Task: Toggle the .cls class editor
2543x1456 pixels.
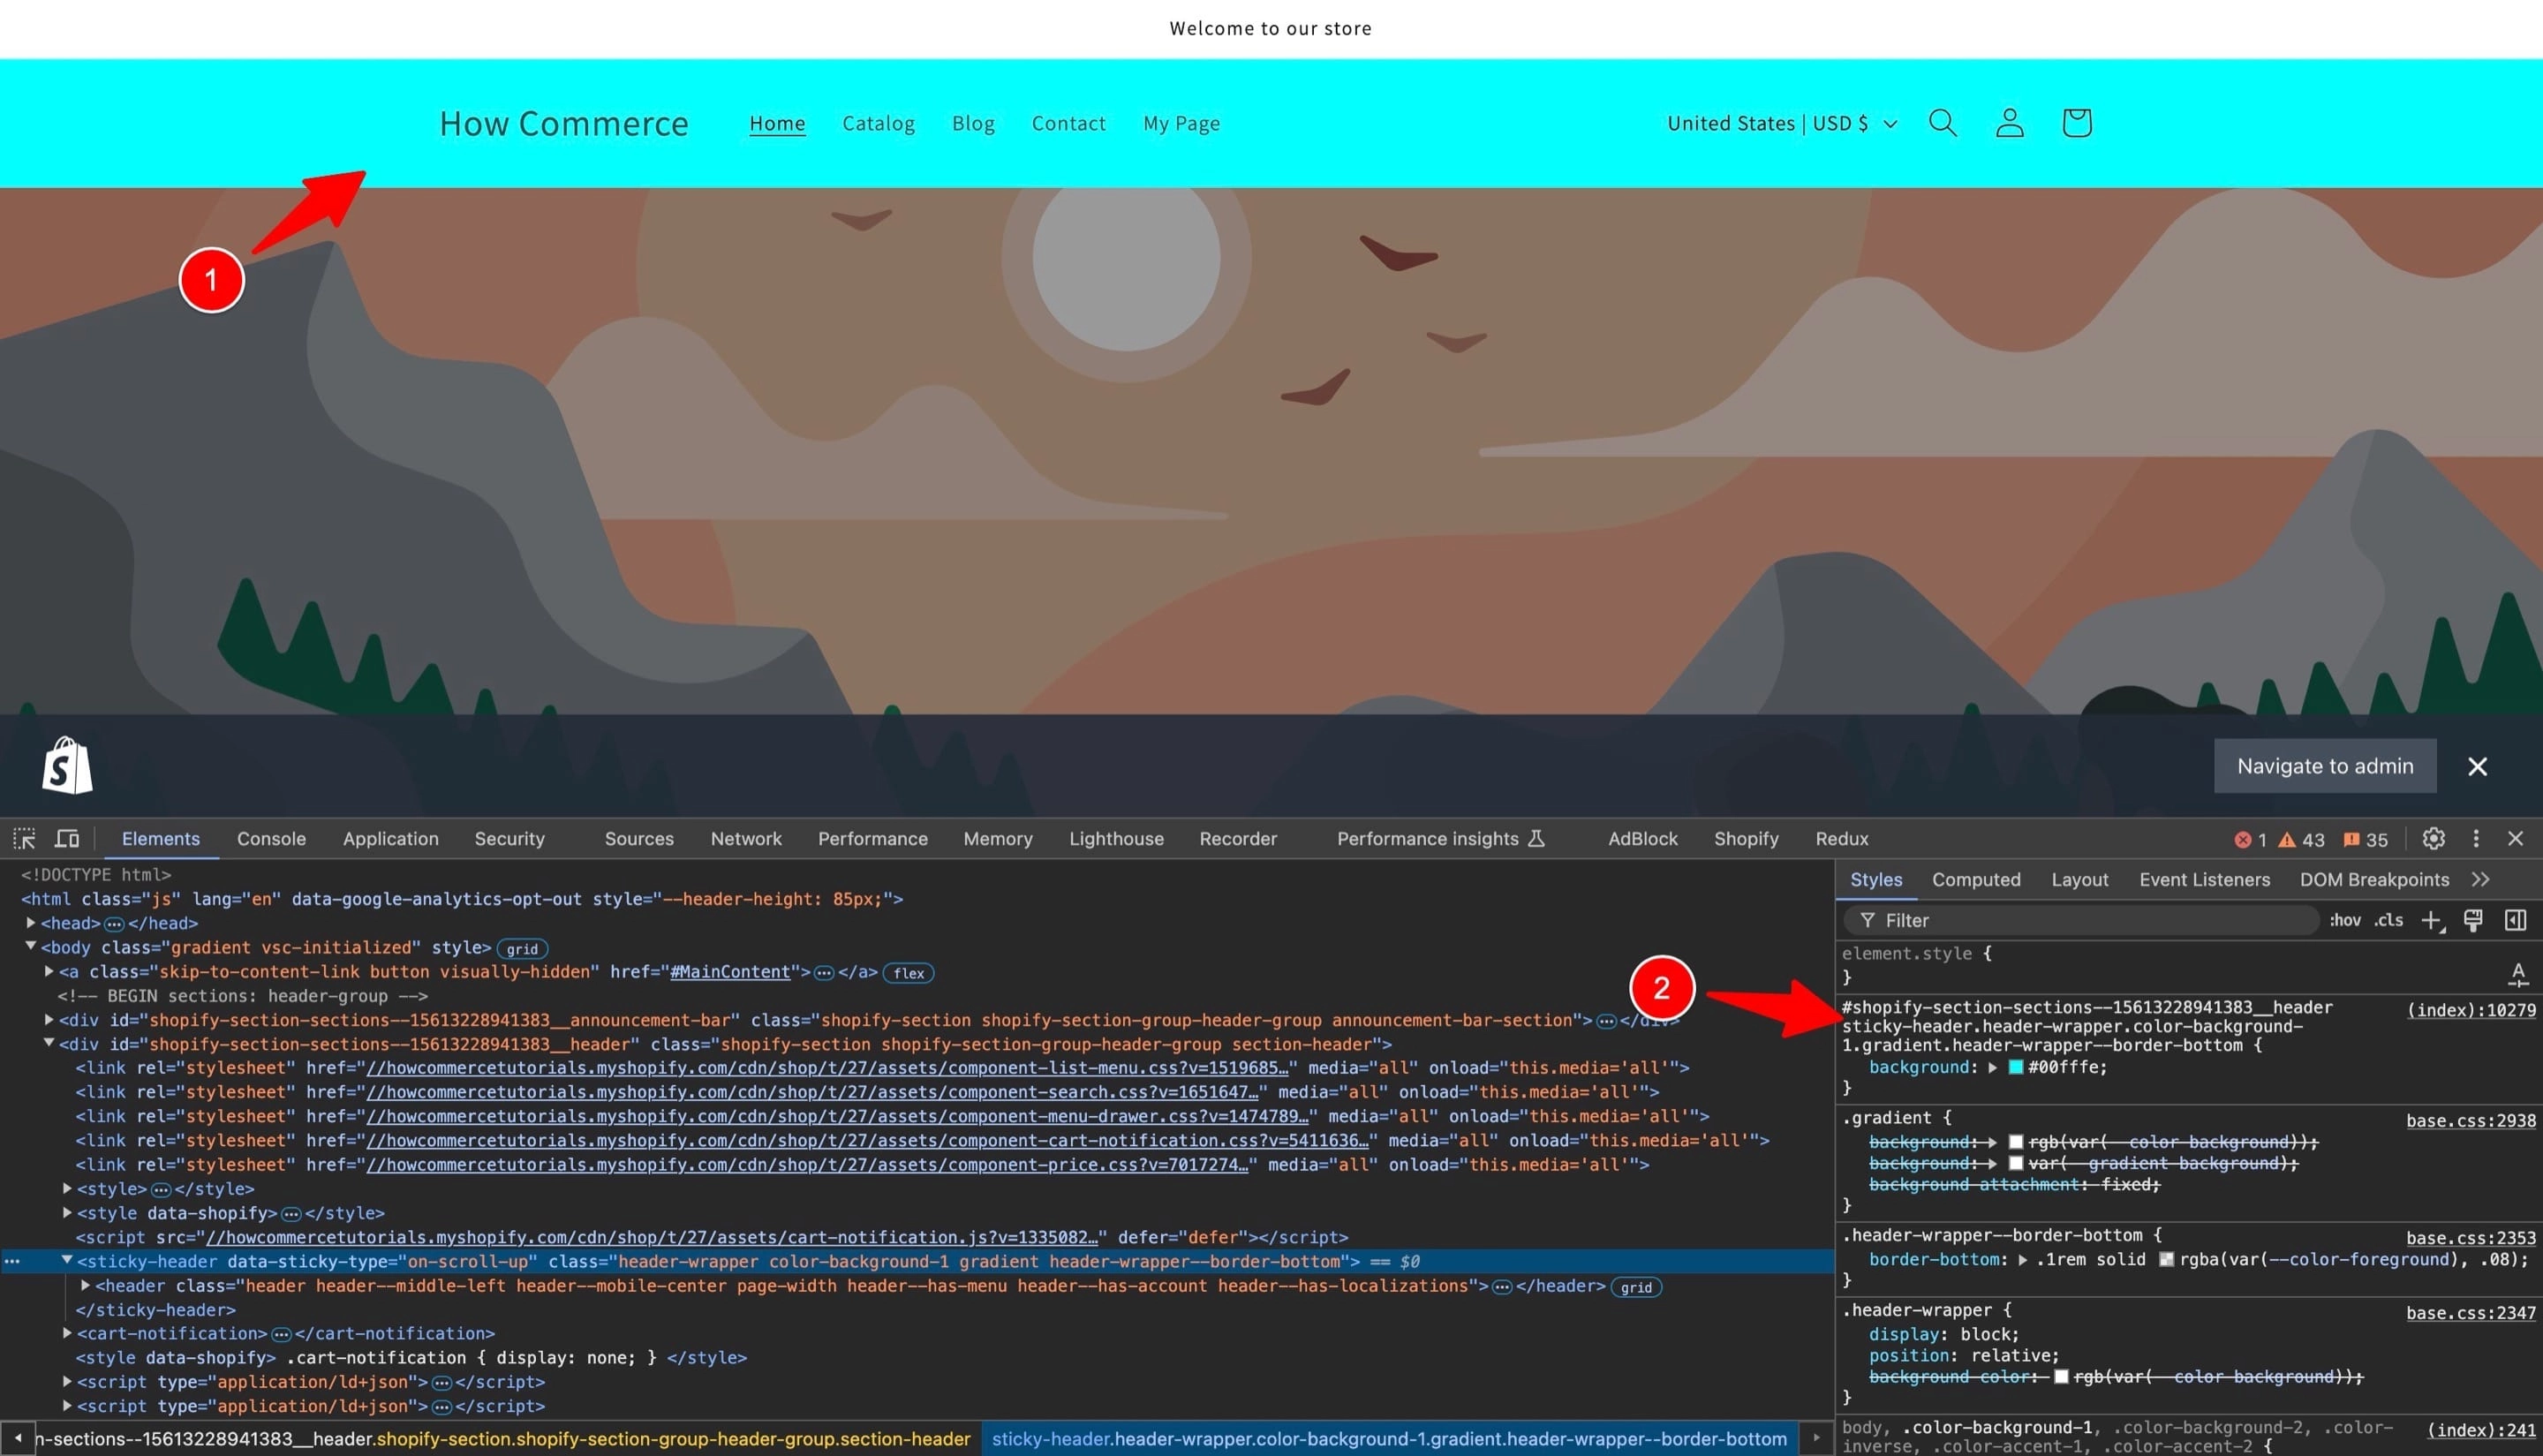Action: 2388,920
